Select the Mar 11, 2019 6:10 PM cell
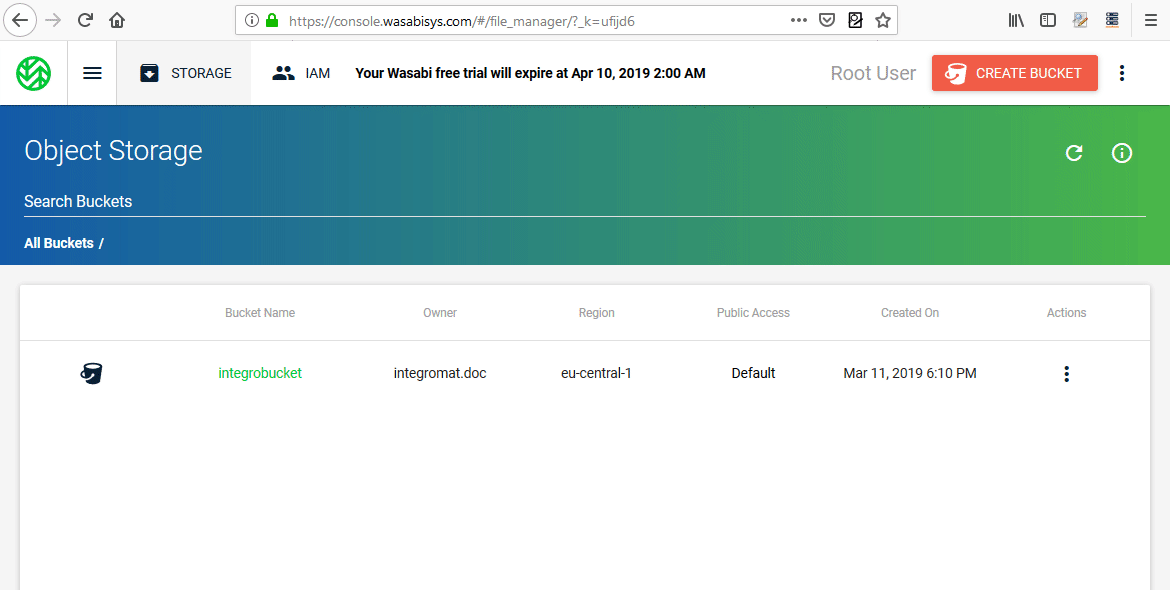1170x590 pixels. coord(910,373)
